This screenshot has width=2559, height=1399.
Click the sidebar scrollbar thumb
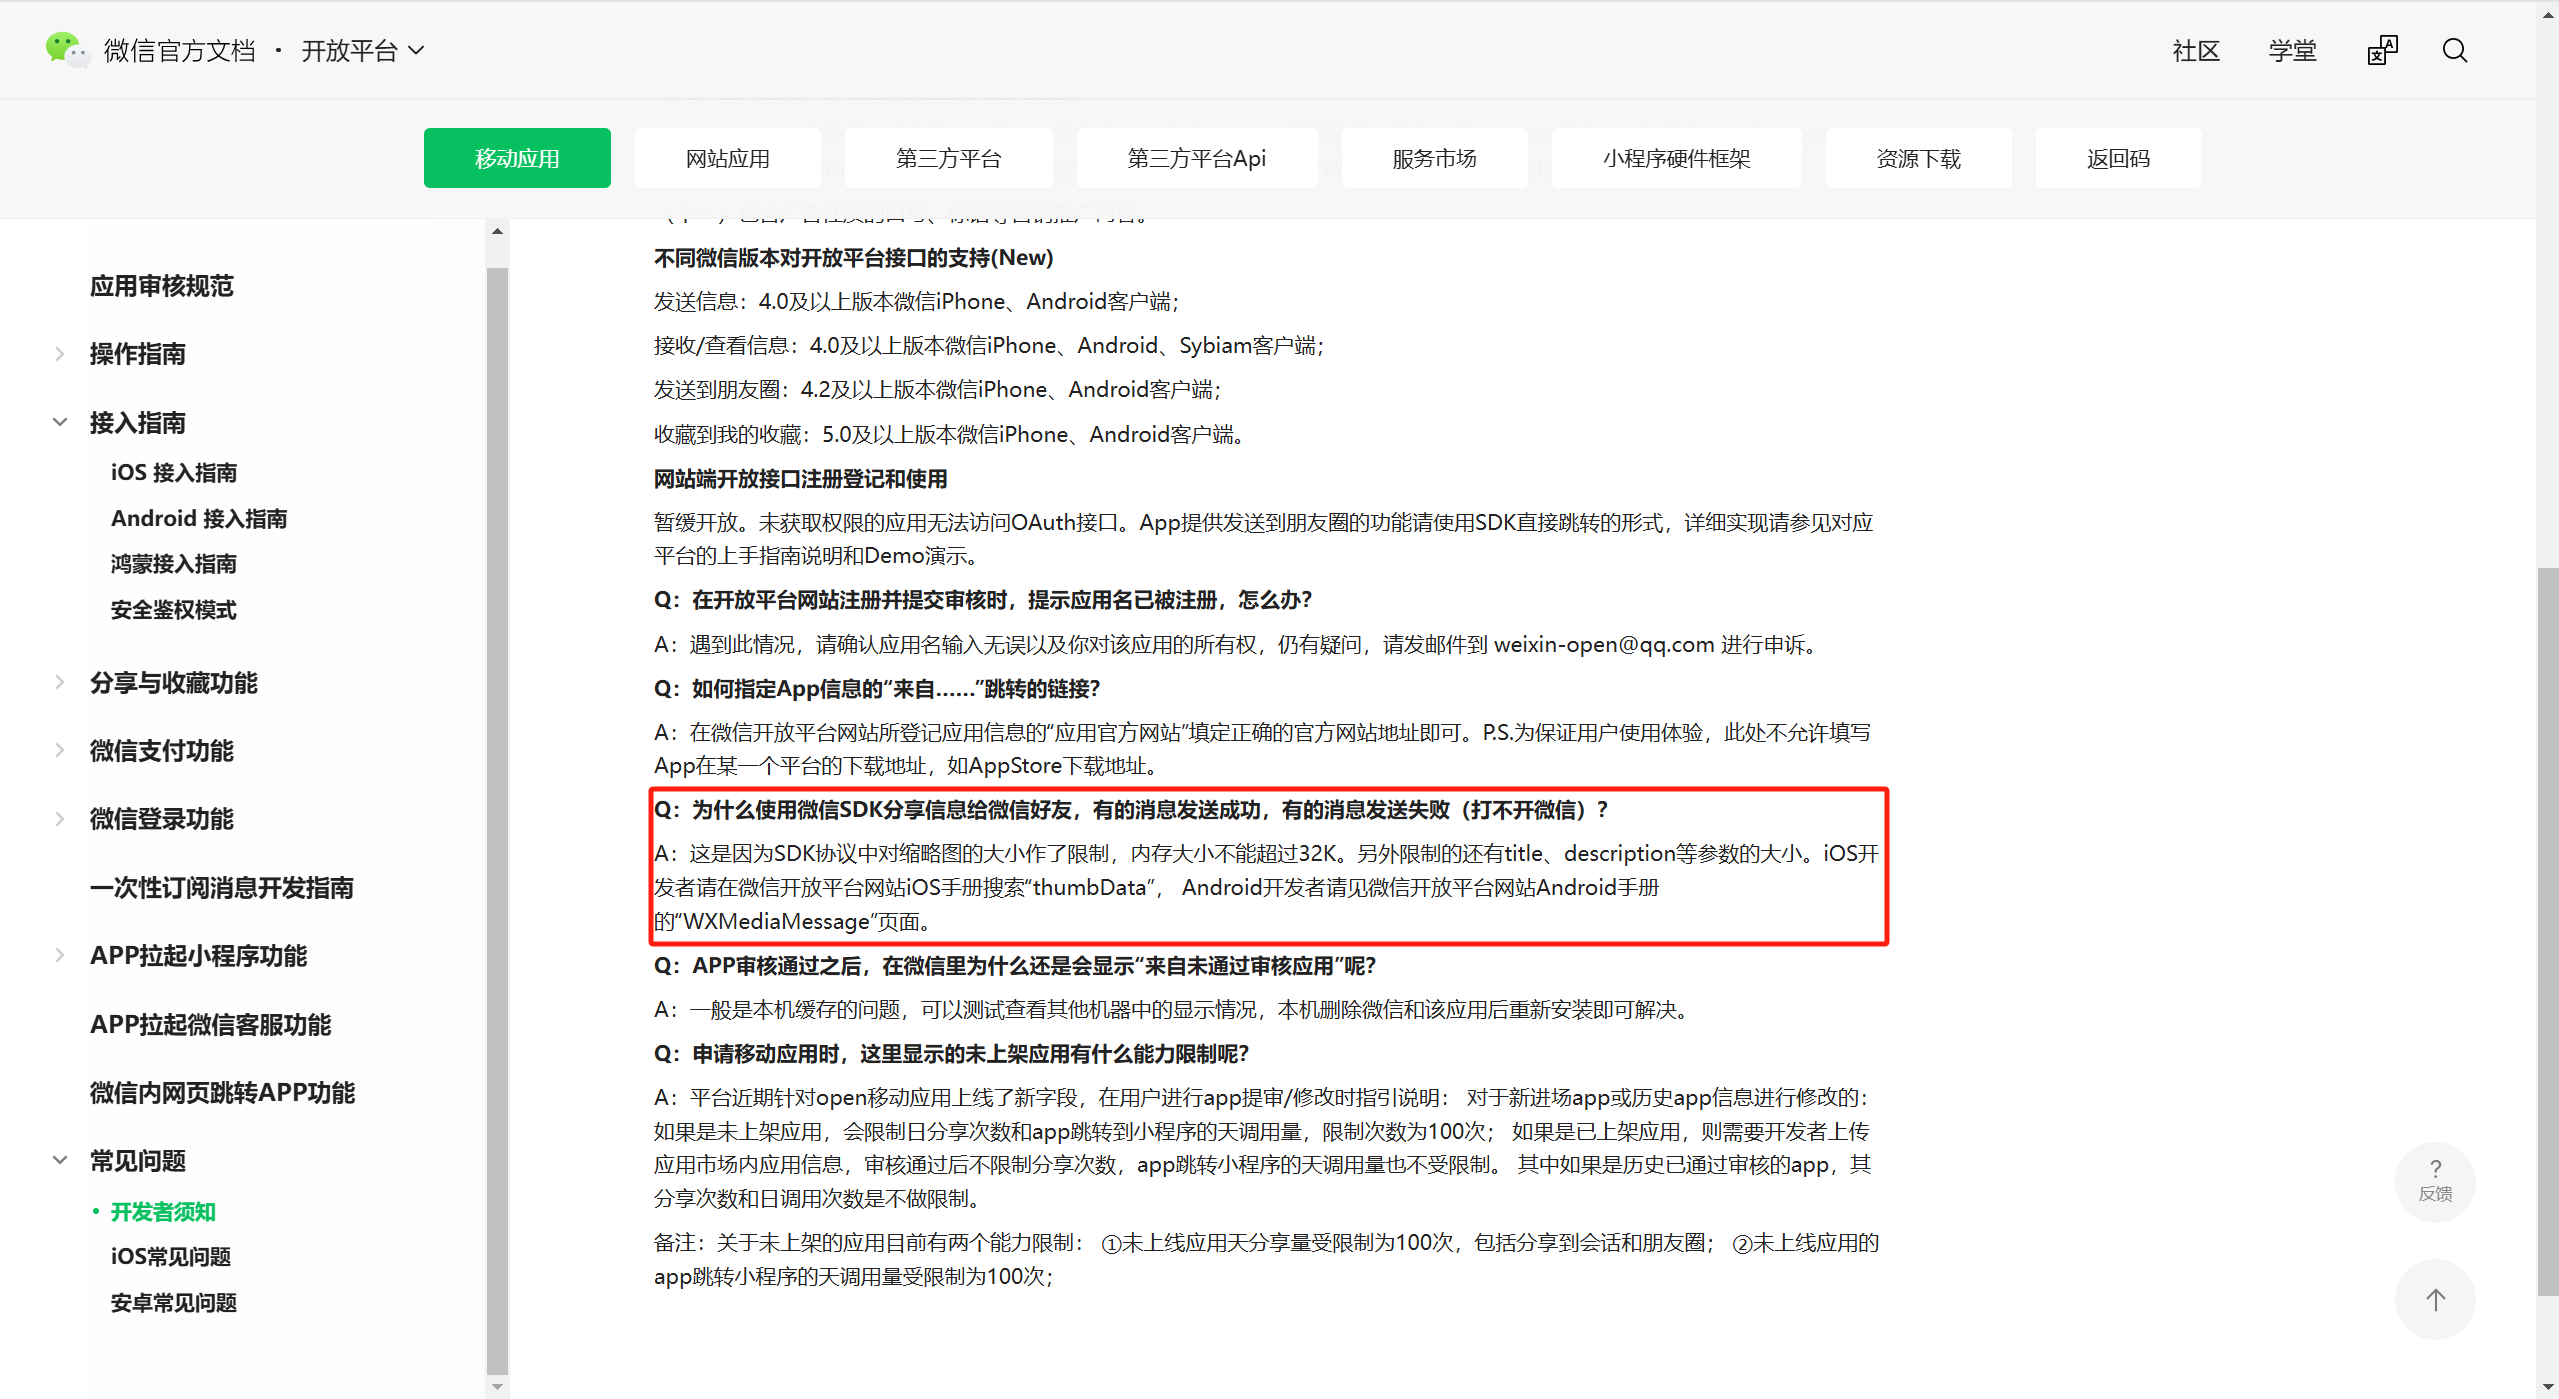tap(497, 820)
